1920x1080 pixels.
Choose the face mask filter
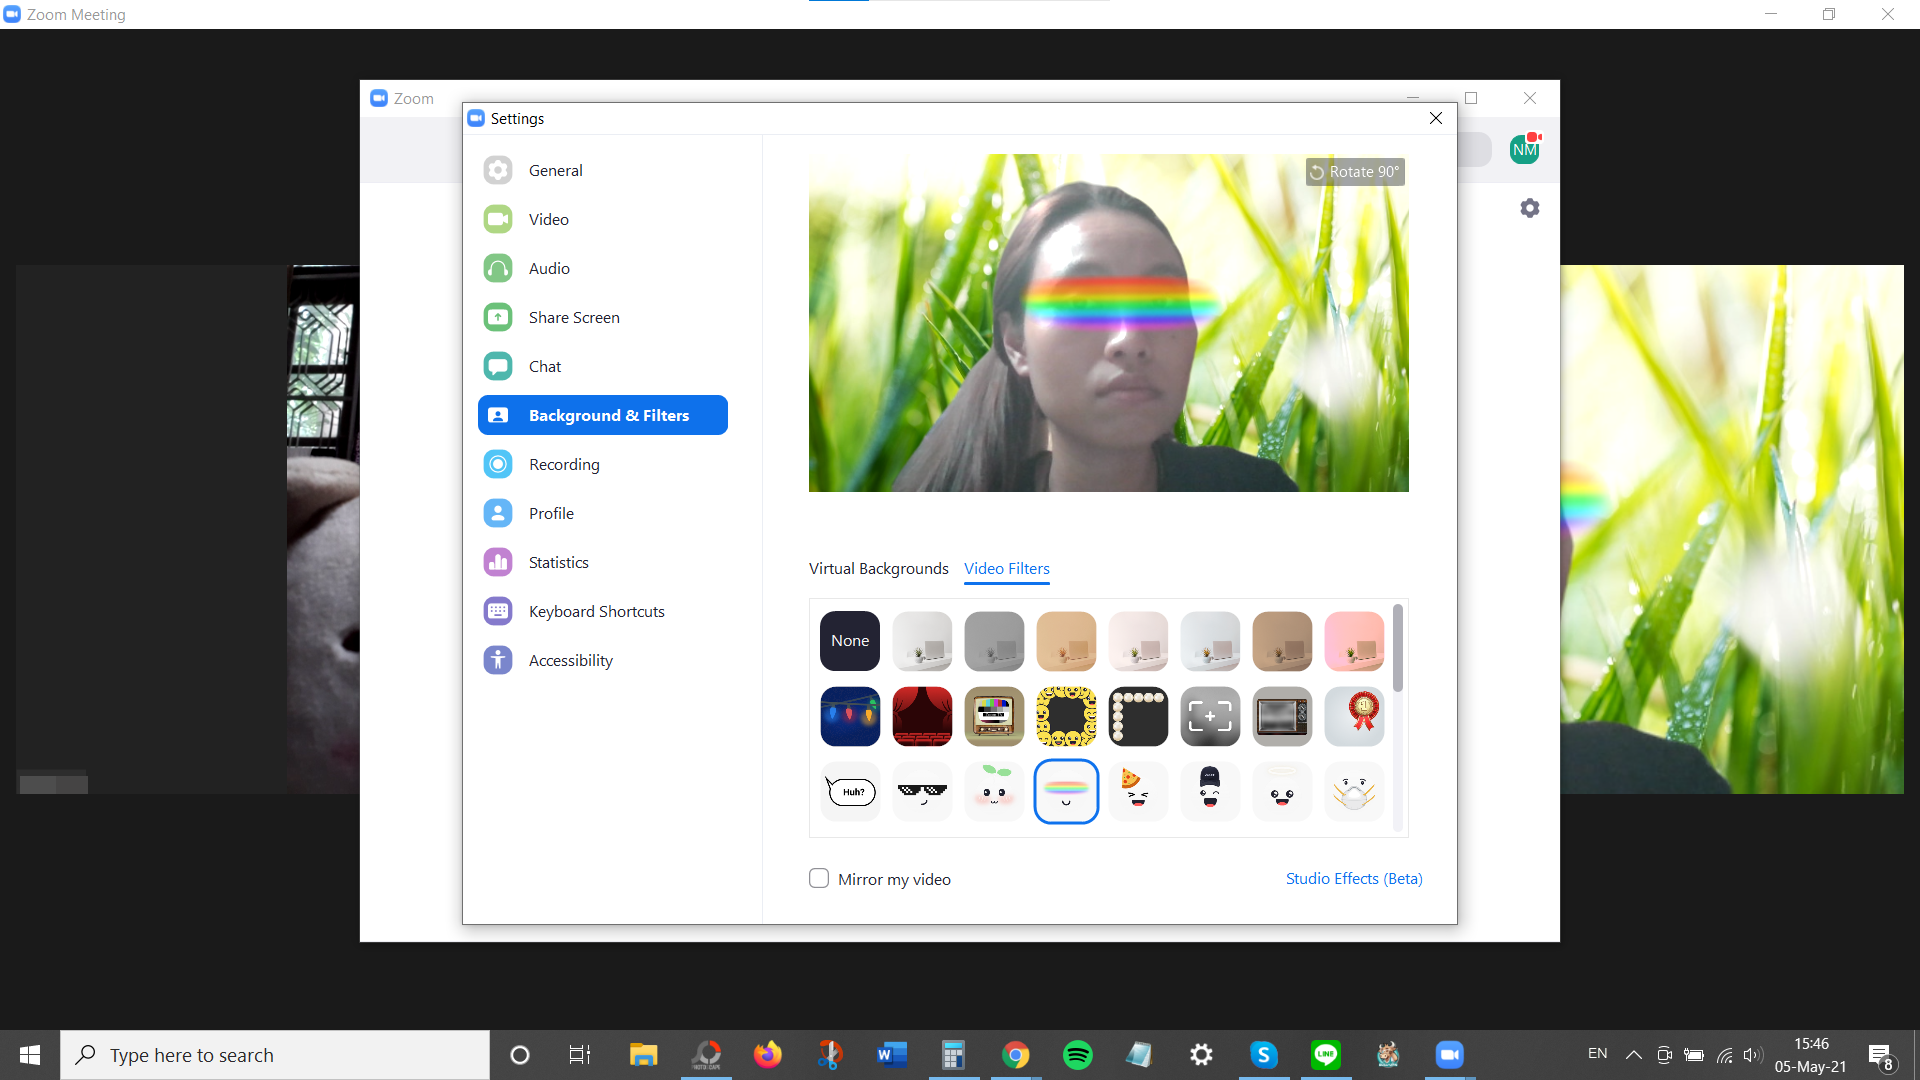[x=1354, y=792]
